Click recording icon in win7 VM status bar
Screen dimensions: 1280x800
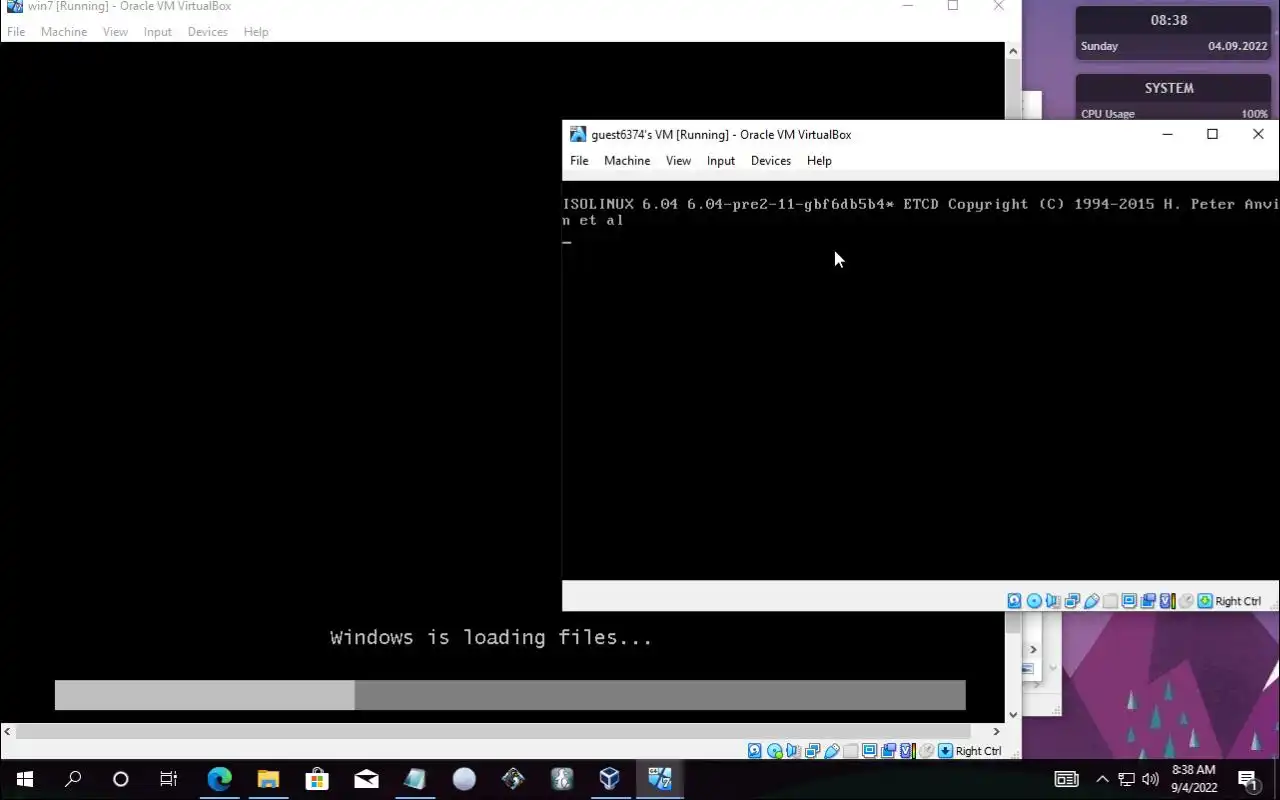coord(888,751)
